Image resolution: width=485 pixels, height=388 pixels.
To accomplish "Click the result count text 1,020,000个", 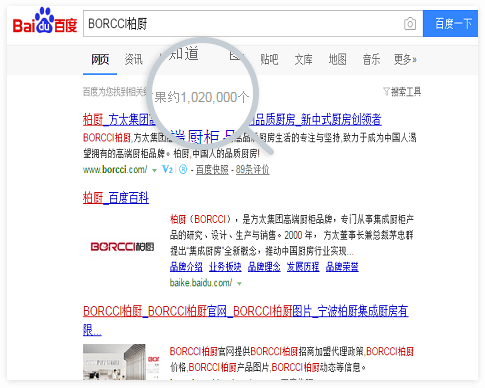I will tap(214, 97).
